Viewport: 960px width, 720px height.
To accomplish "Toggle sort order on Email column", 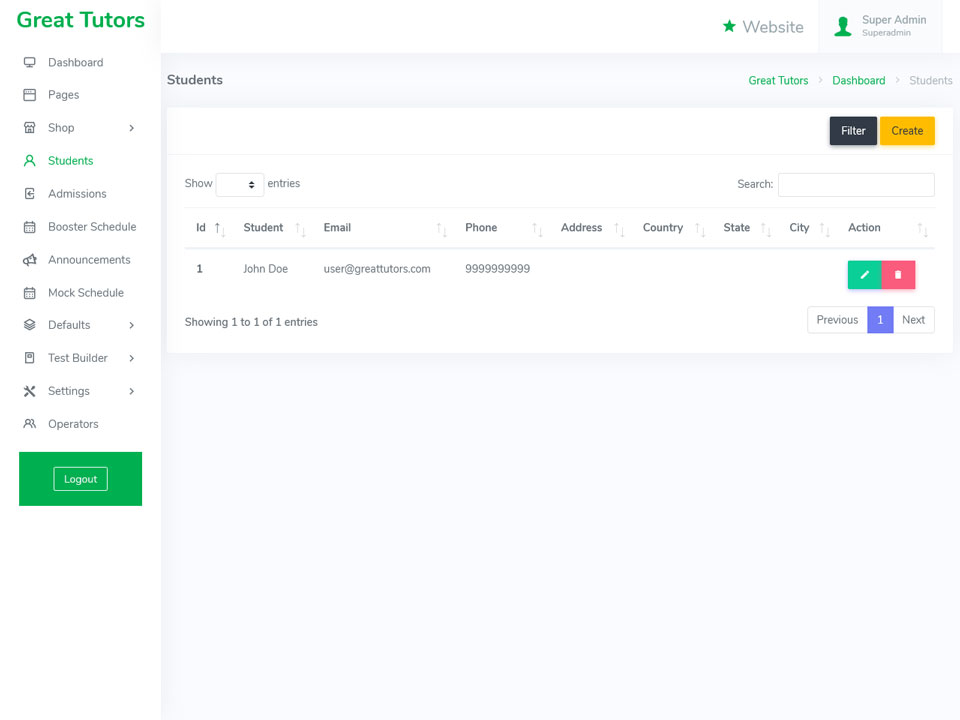I will pos(441,229).
